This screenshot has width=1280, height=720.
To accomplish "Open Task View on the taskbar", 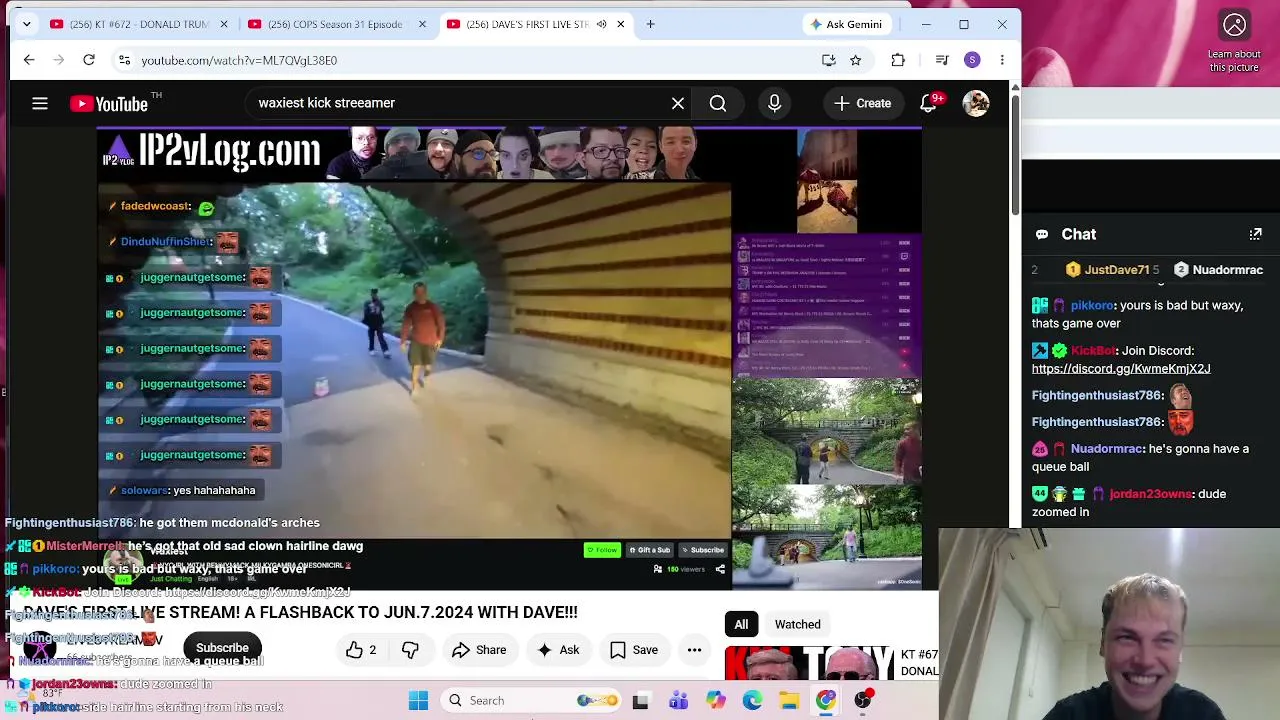I will click(640, 701).
